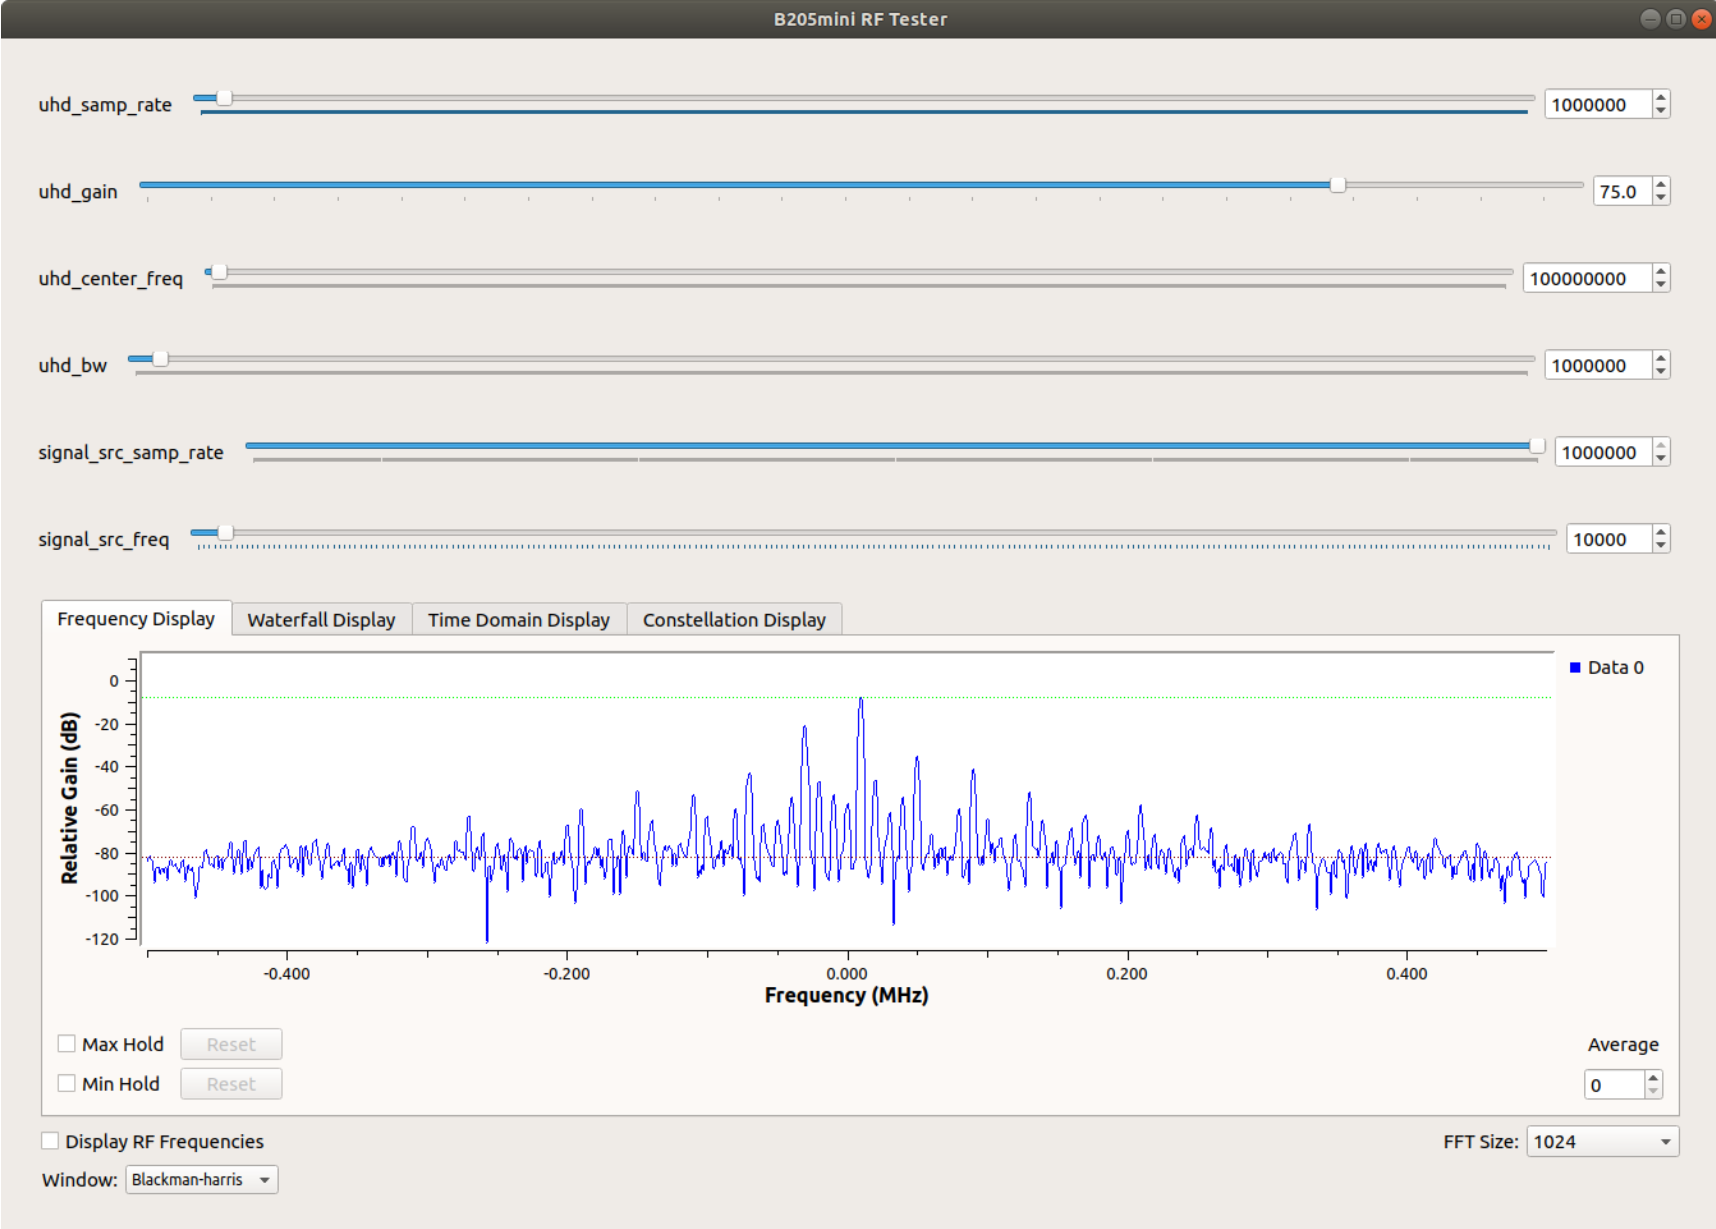This screenshot has width=1716, height=1229.
Task: Click the uhd_gain down arrow
Action: (x=1661, y=198)
